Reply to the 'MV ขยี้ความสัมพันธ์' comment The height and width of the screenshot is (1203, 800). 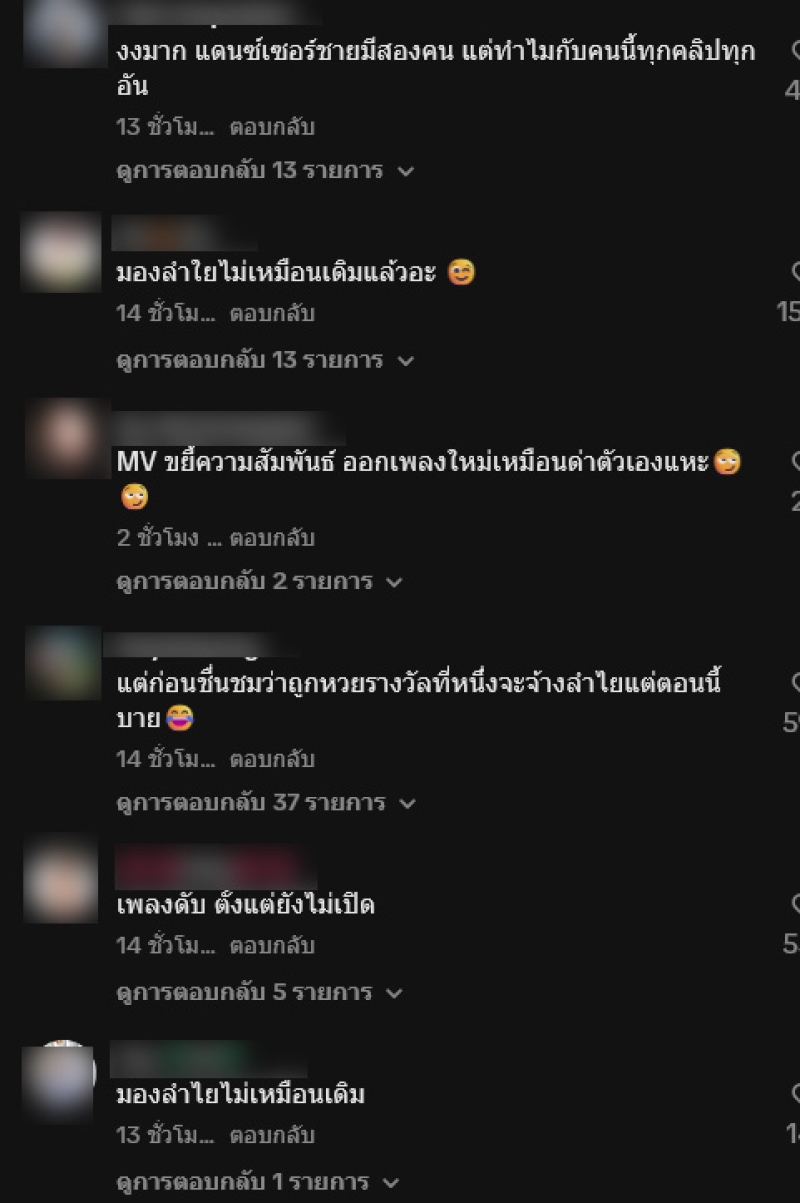coord(272,538)
